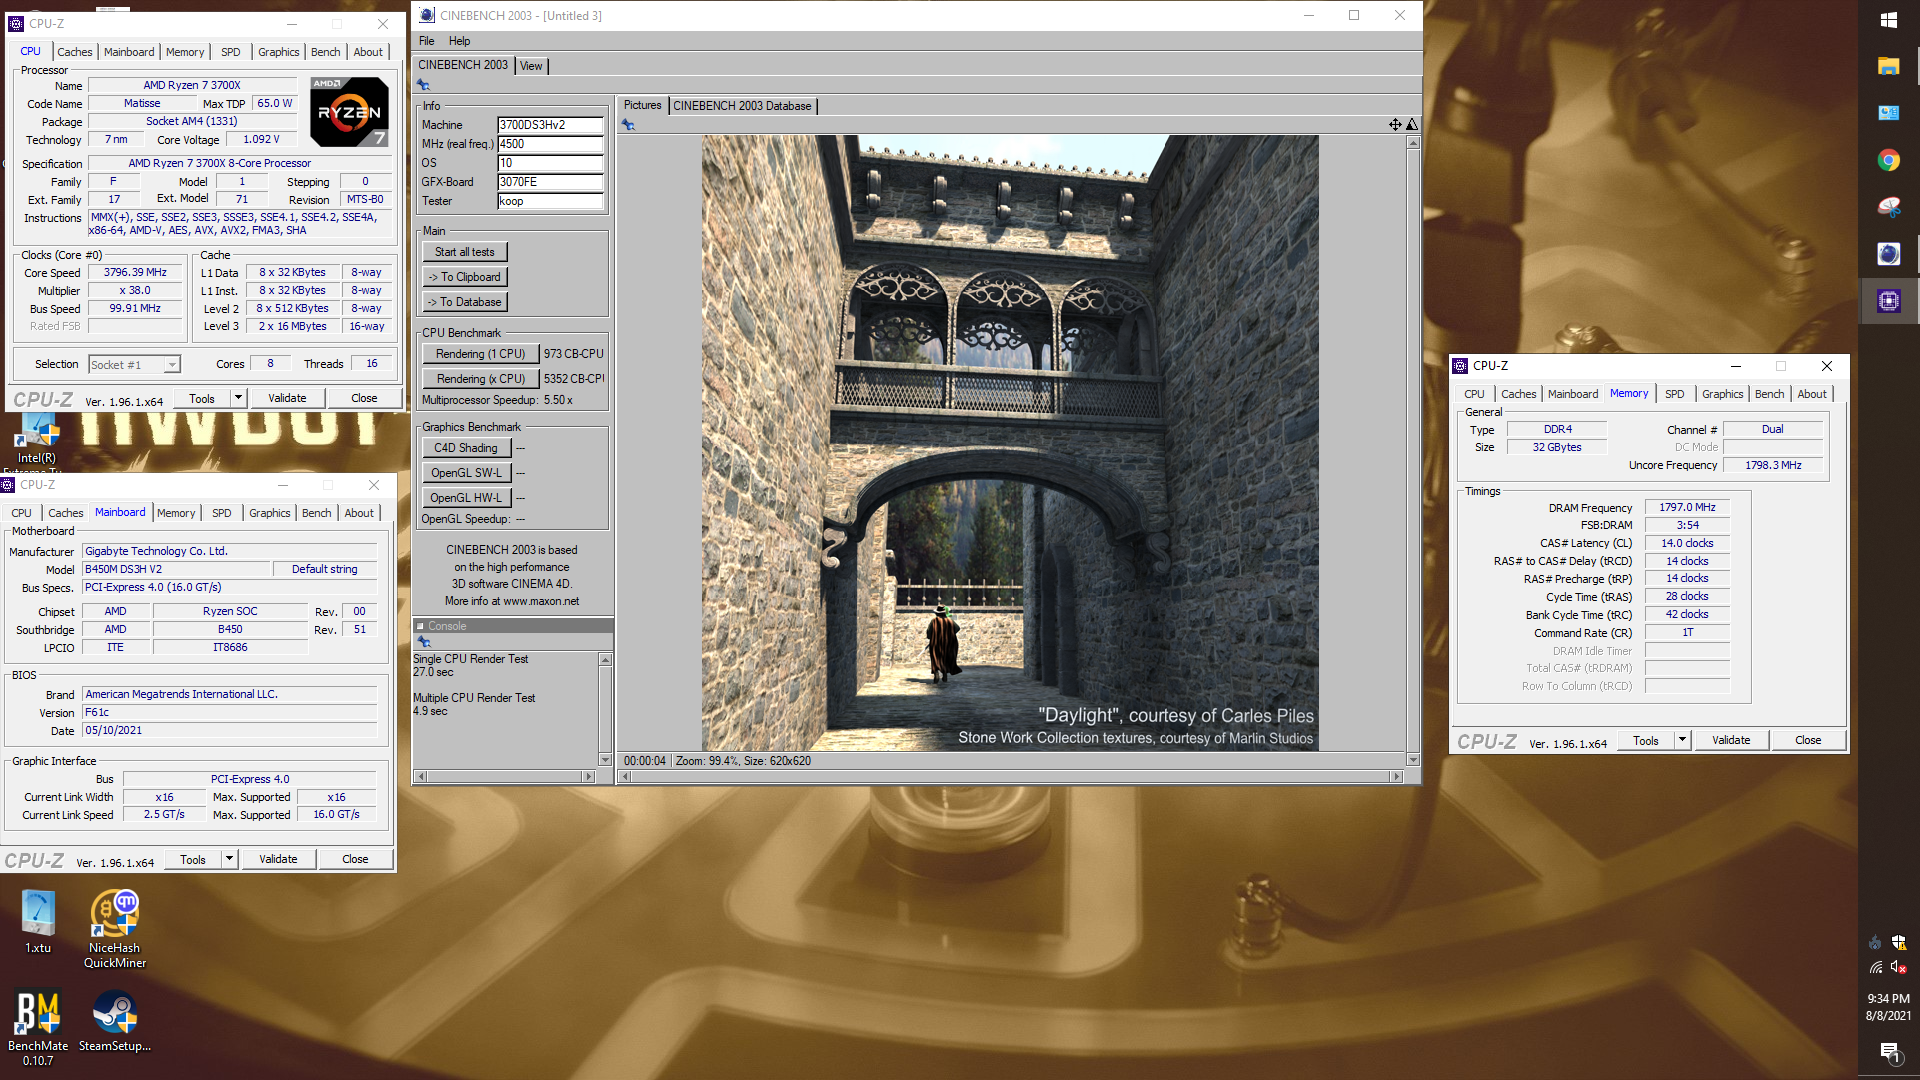Image resolution: width=1920 pixels, height=1080 pixels.
Task: Open Google Chrome from taskbar
Action: (1889, 160)
